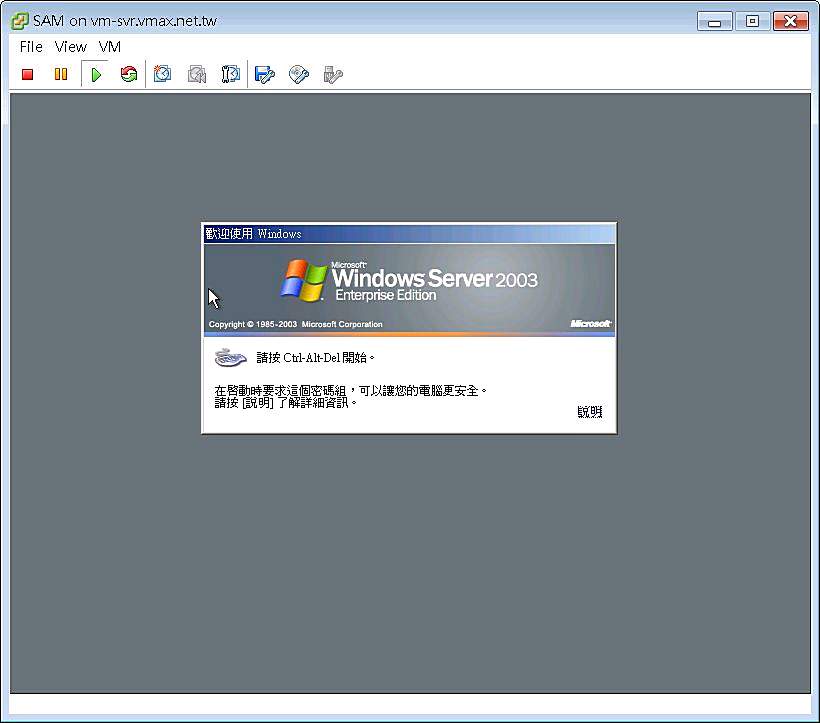This screenshot has width=820, height=723.
Task: Click the Windows Server 2003 logo banner
Action: [409, 290]
